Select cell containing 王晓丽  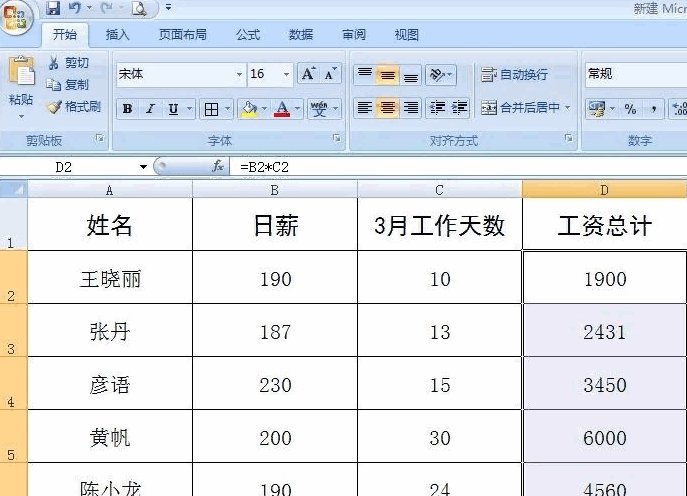tap(110, 277)
